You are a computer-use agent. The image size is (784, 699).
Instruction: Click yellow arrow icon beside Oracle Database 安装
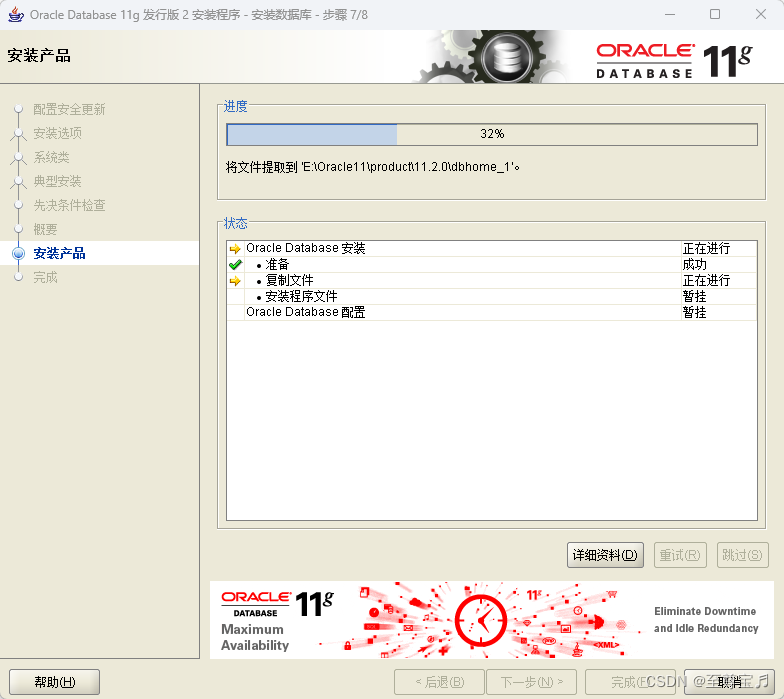click(x=235, y=248)
